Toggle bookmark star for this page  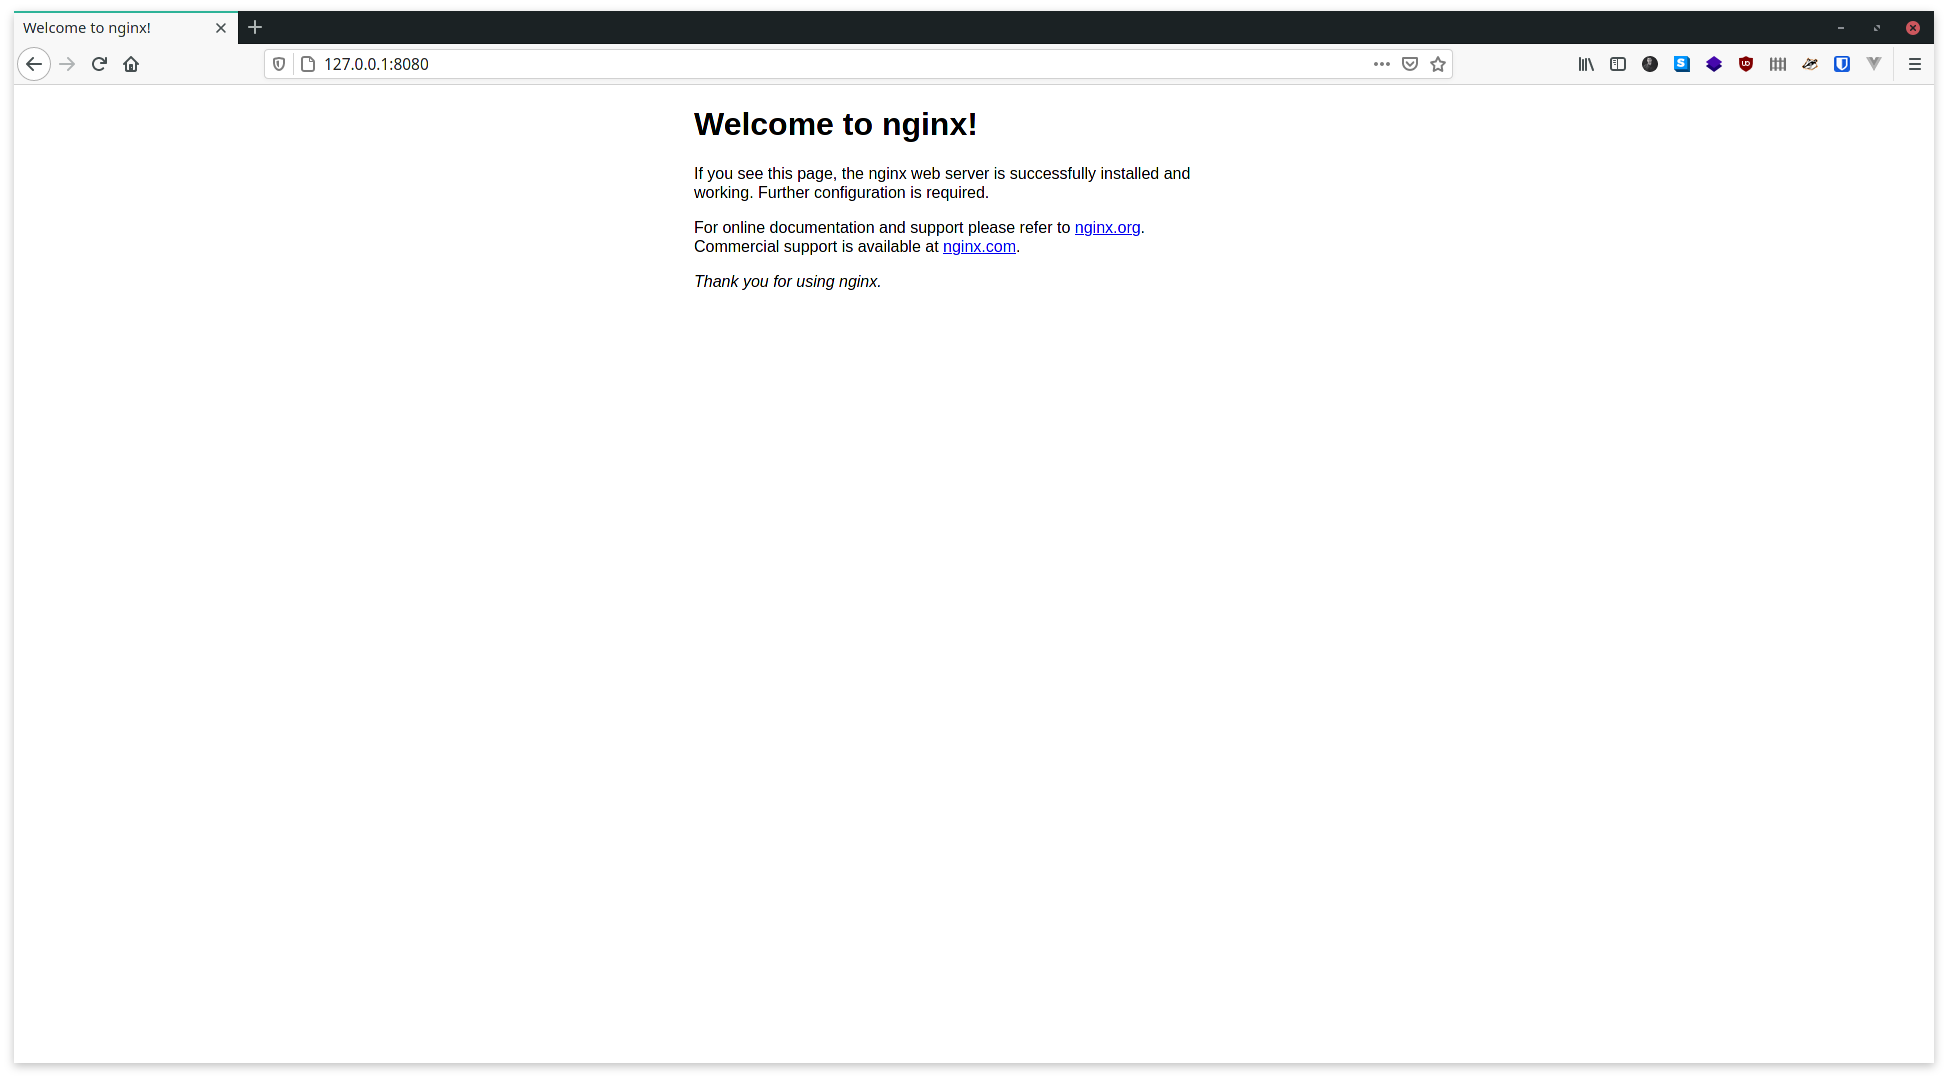(x=1438, y=64)
